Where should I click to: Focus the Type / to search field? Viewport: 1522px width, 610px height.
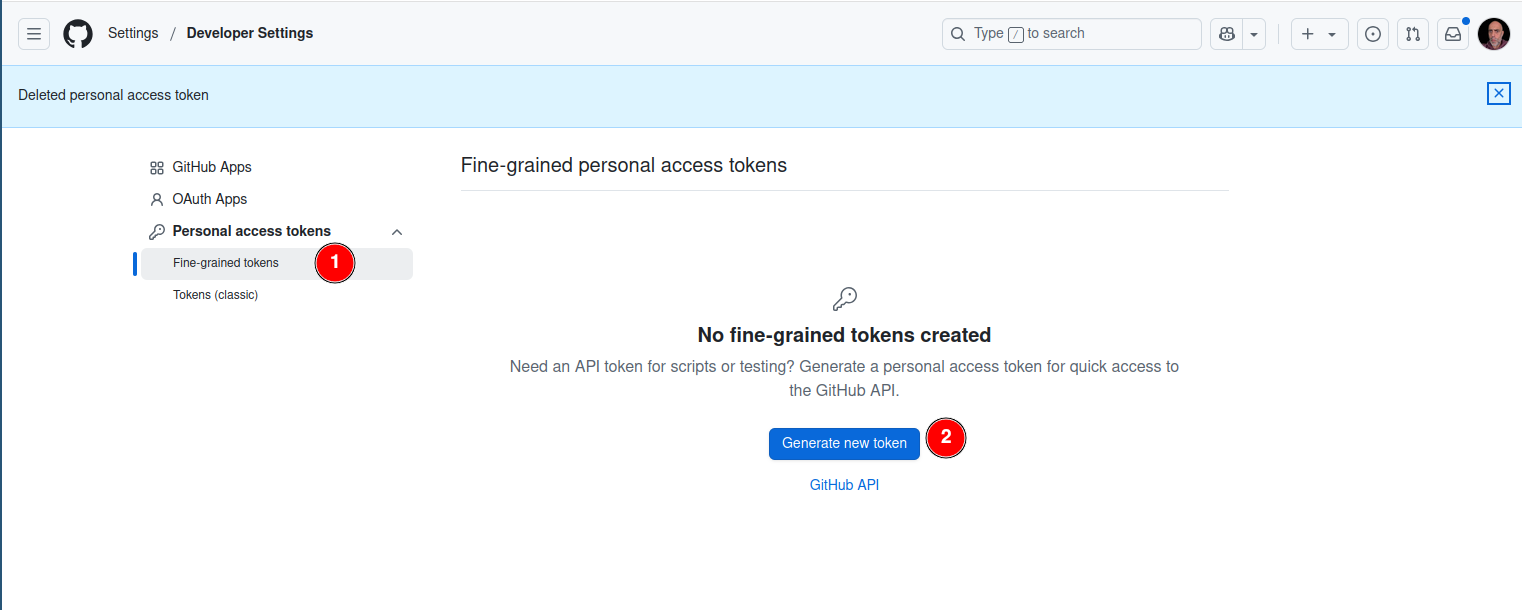[1072, 34]
